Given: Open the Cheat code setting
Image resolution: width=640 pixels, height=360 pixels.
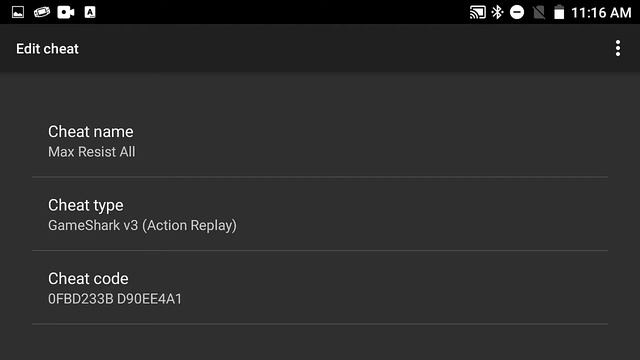Looking at the screenshot, I should (320, 288).
